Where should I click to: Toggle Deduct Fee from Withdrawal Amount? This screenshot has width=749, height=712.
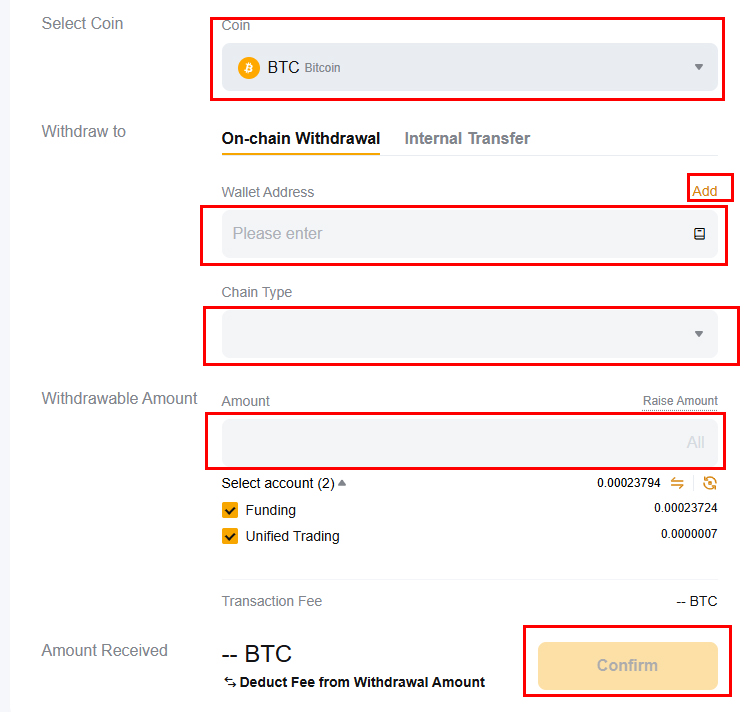point(362,682)
